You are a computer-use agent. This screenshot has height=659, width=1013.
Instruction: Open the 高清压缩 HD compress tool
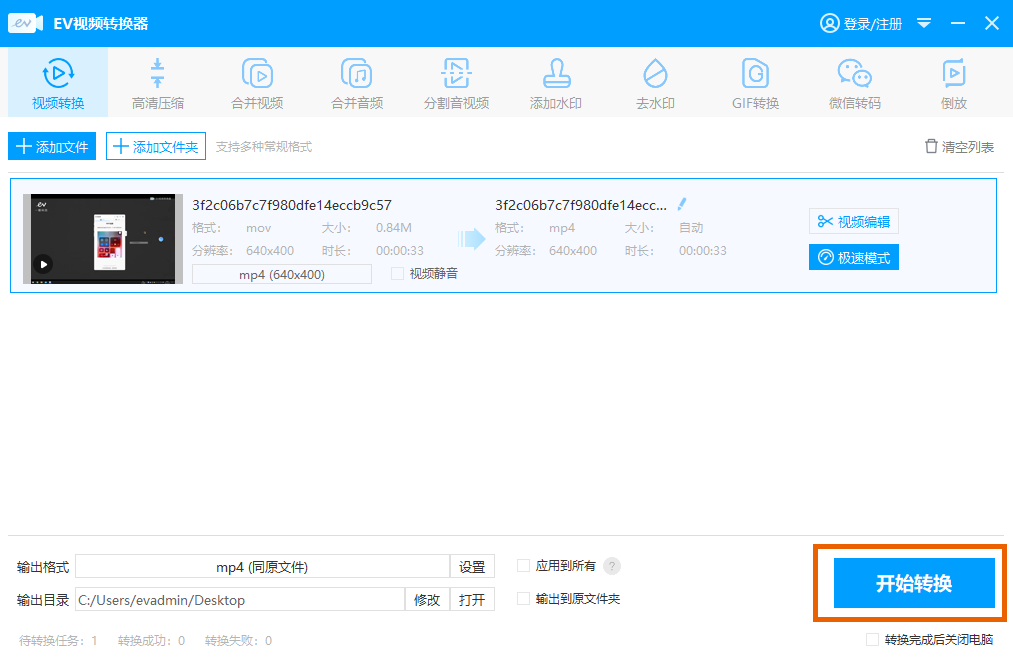158,83
